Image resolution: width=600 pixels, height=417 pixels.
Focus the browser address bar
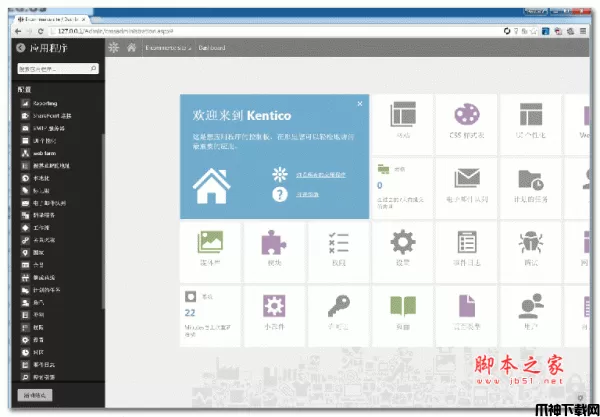tap(276, 31)
